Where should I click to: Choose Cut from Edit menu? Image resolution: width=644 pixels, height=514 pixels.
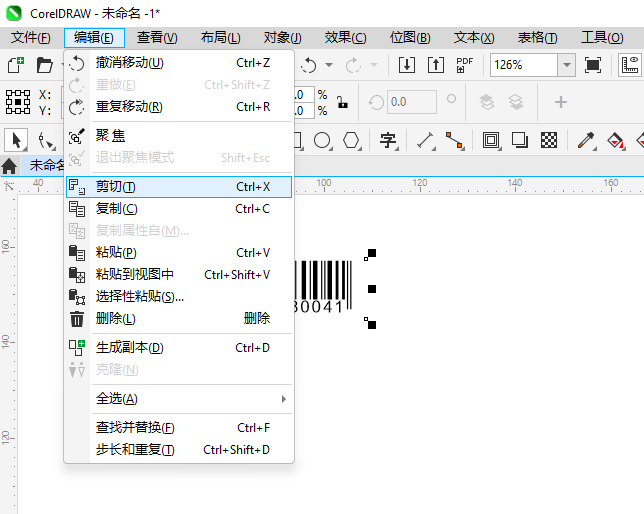(x=179, y=187)
